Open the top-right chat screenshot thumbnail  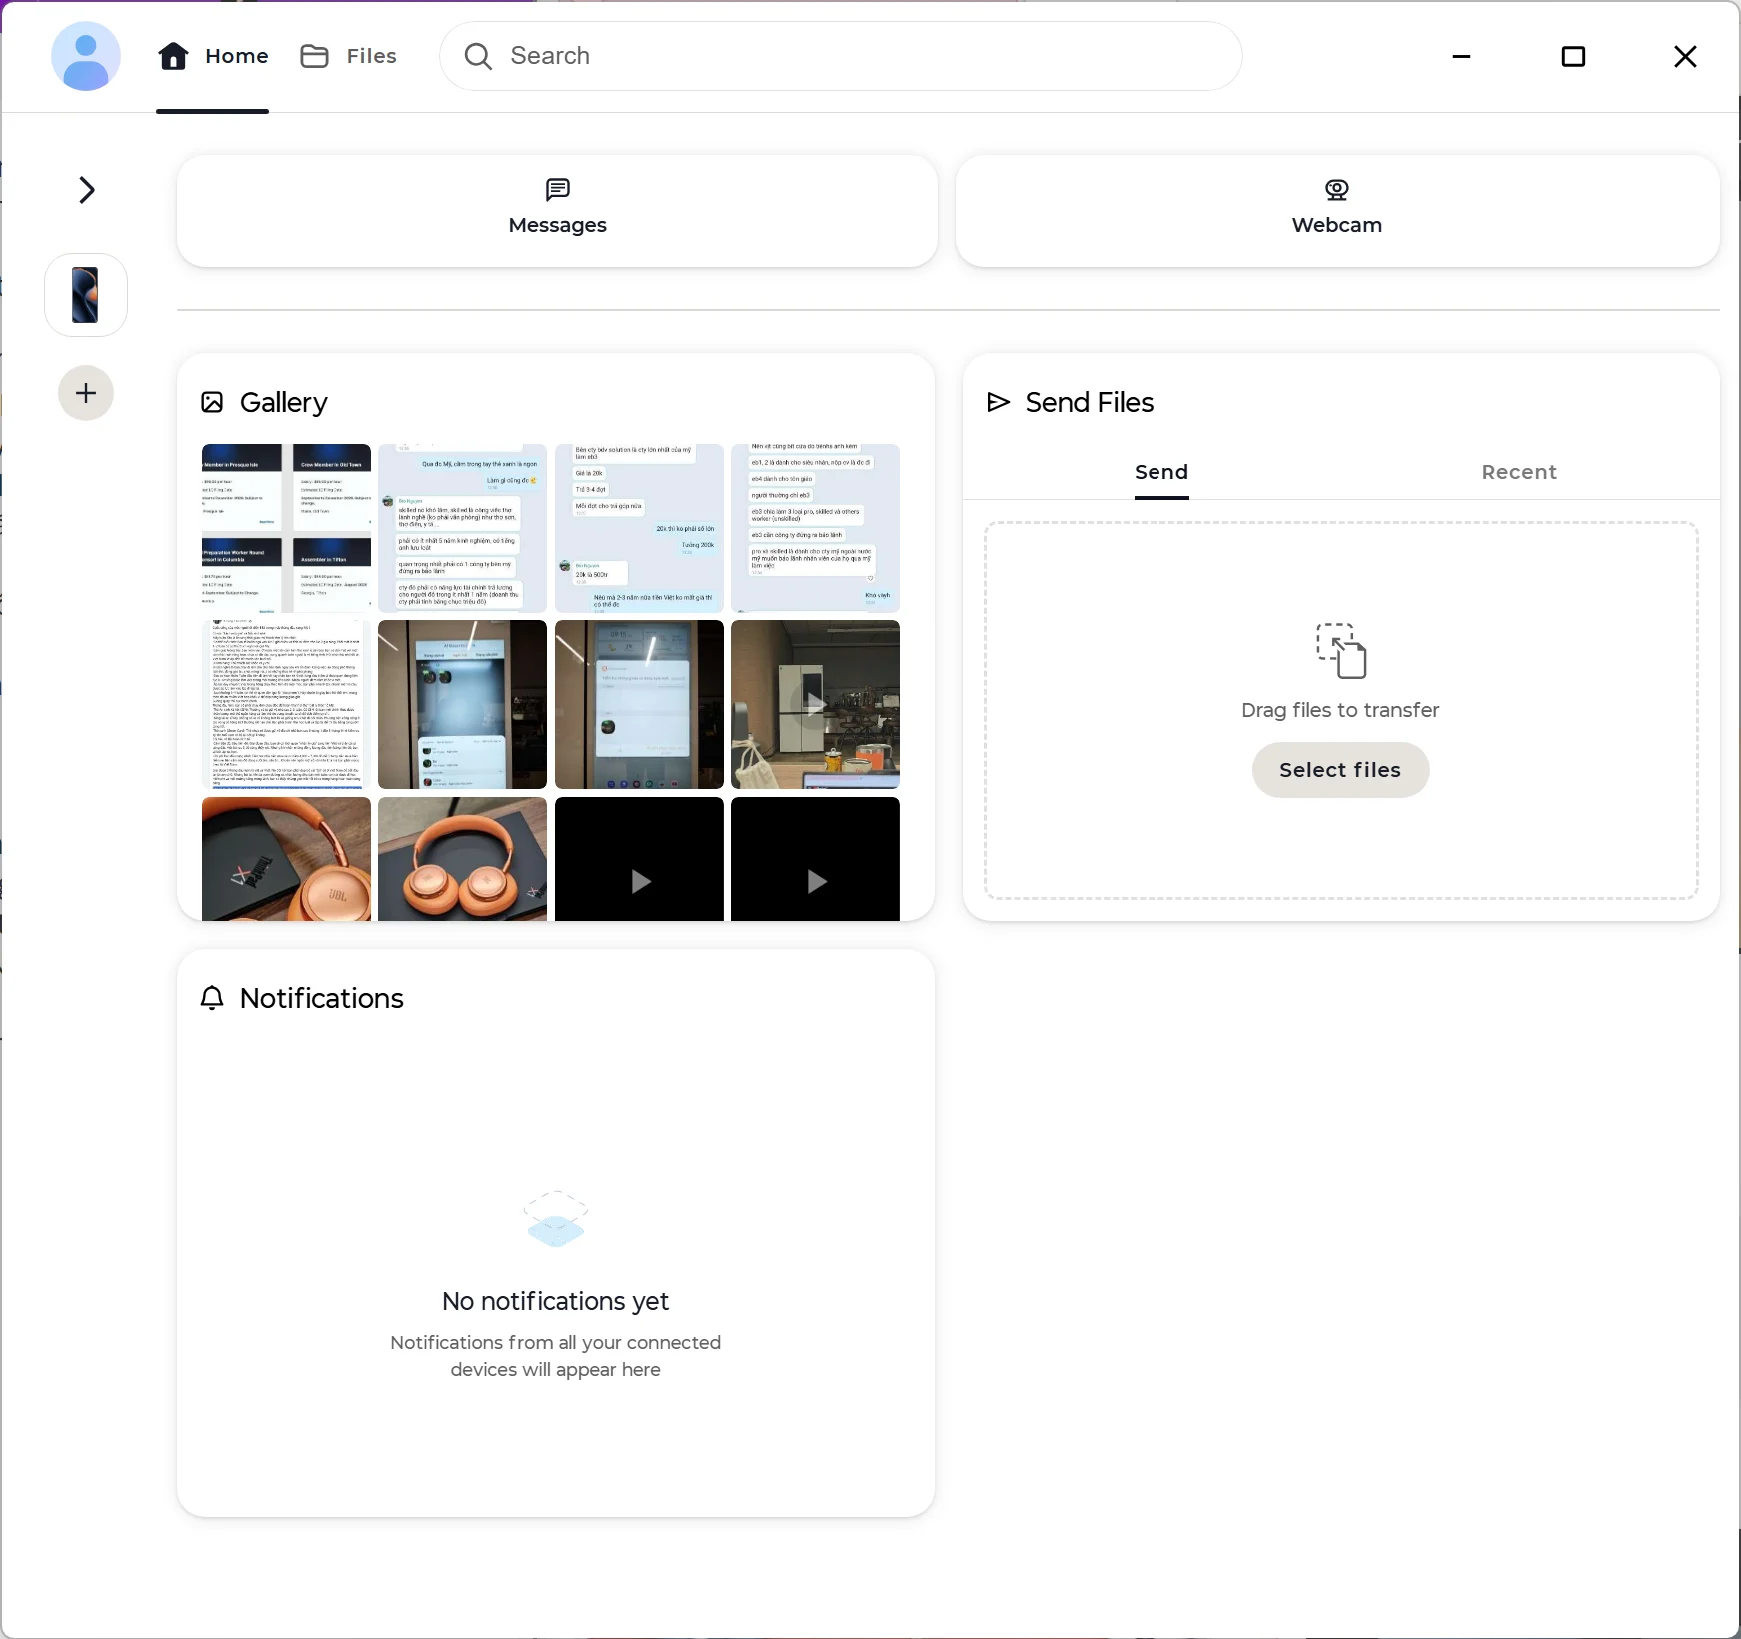815,528
